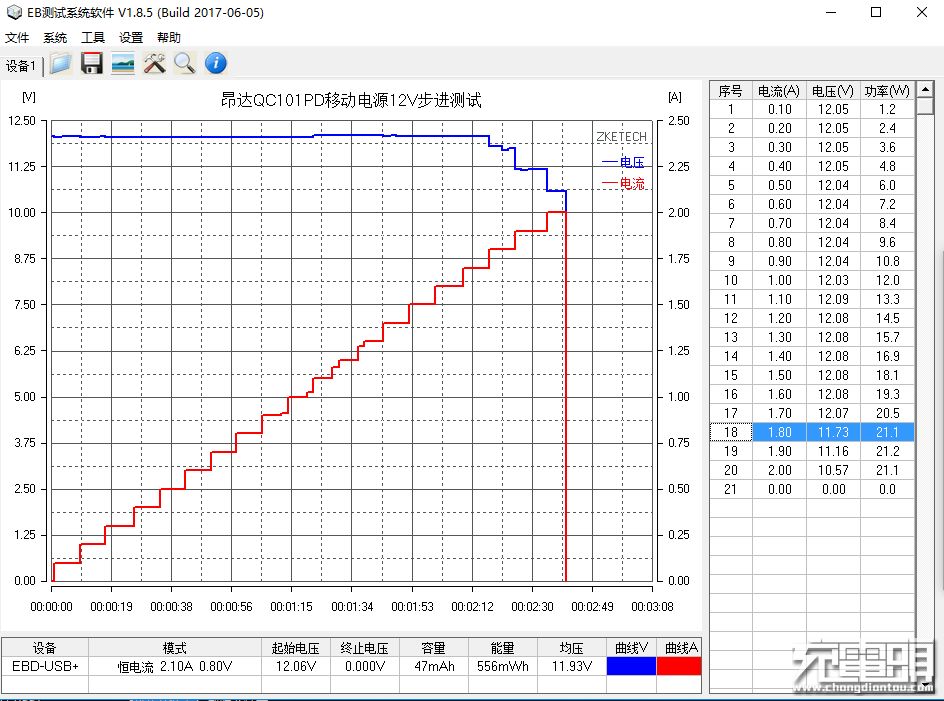Viewport: 944px width, 701px height.
Task: Click the 均压 header in summary table
Action: (571, 647)
